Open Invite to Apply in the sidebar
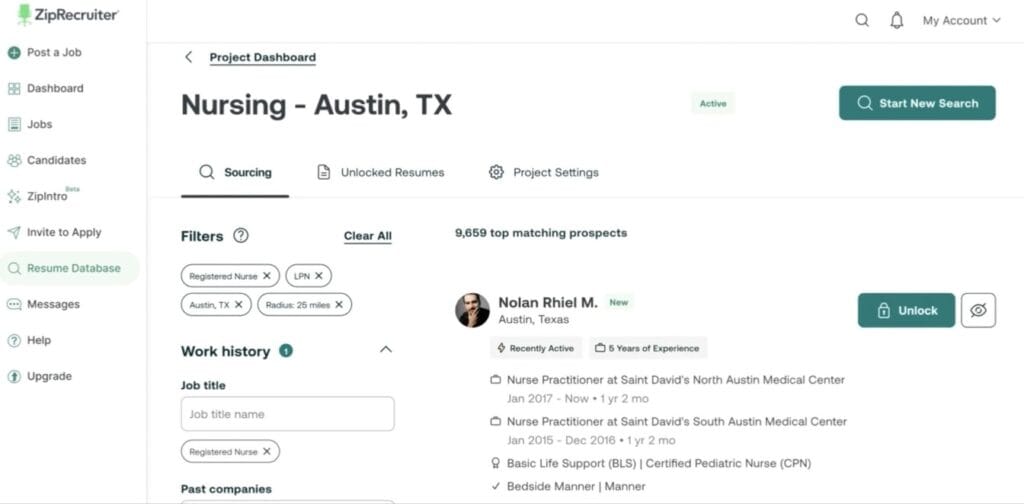This screenshot has width=1024, height=504. [54, 232]
